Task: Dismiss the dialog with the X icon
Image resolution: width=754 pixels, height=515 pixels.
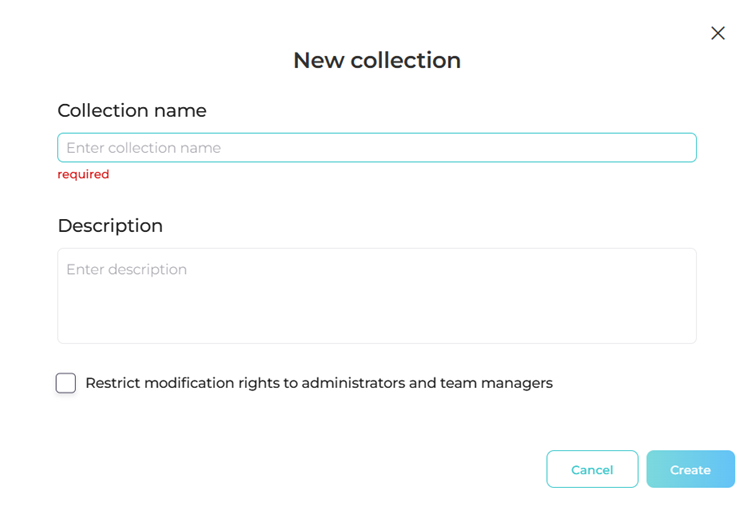Action: [x=717, y=33]
